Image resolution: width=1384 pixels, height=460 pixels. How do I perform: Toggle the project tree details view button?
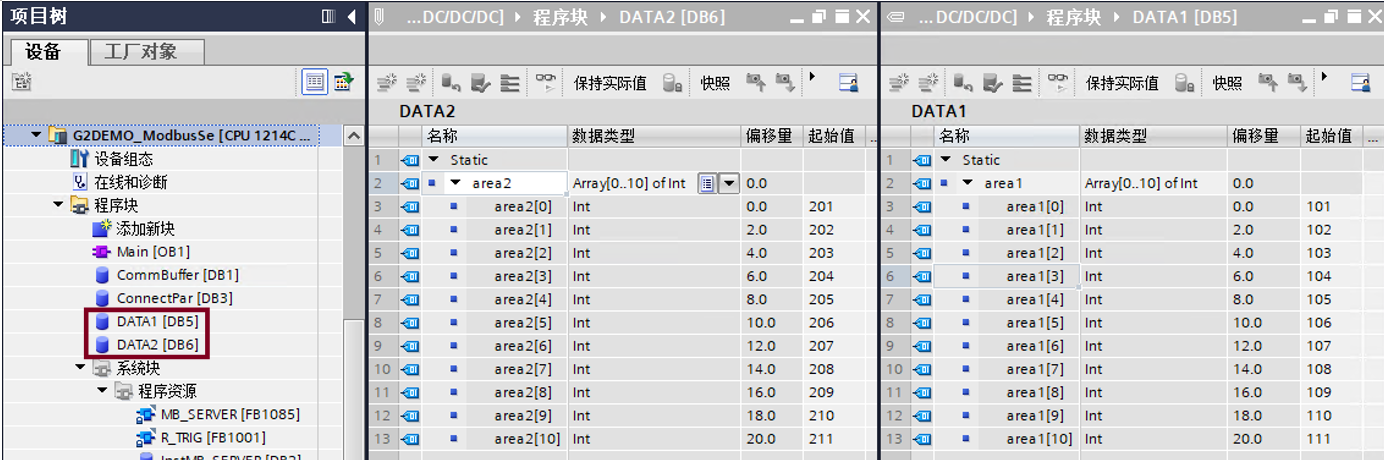315,82
